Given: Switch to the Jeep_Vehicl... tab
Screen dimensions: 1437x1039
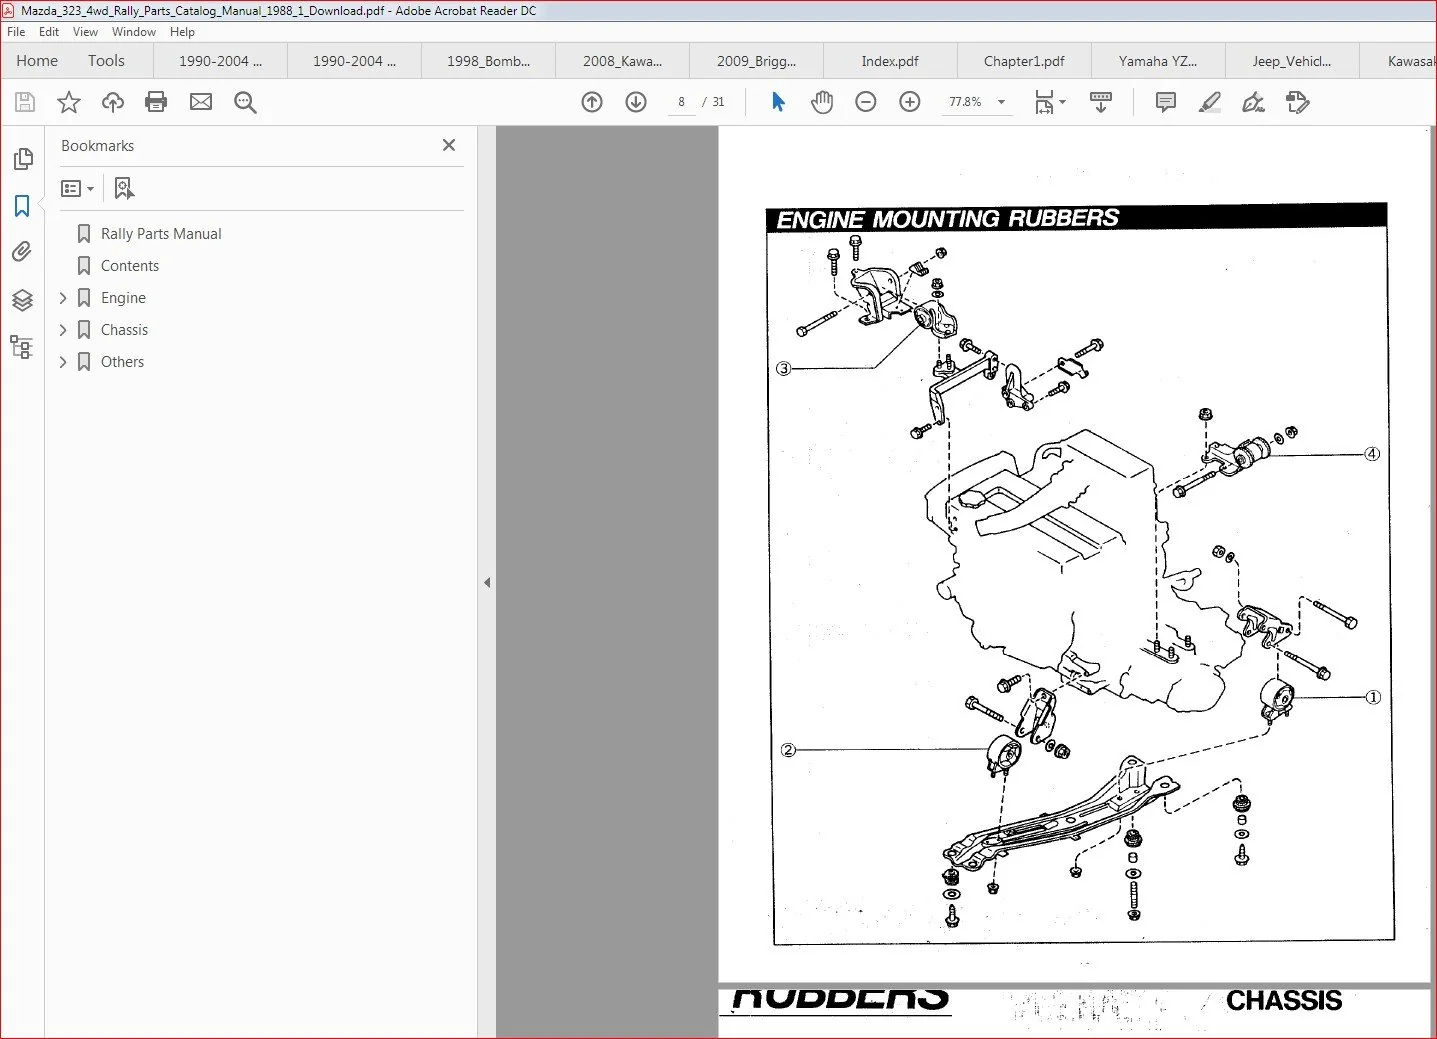Looking at the screenshot, I should point(1292,61).
